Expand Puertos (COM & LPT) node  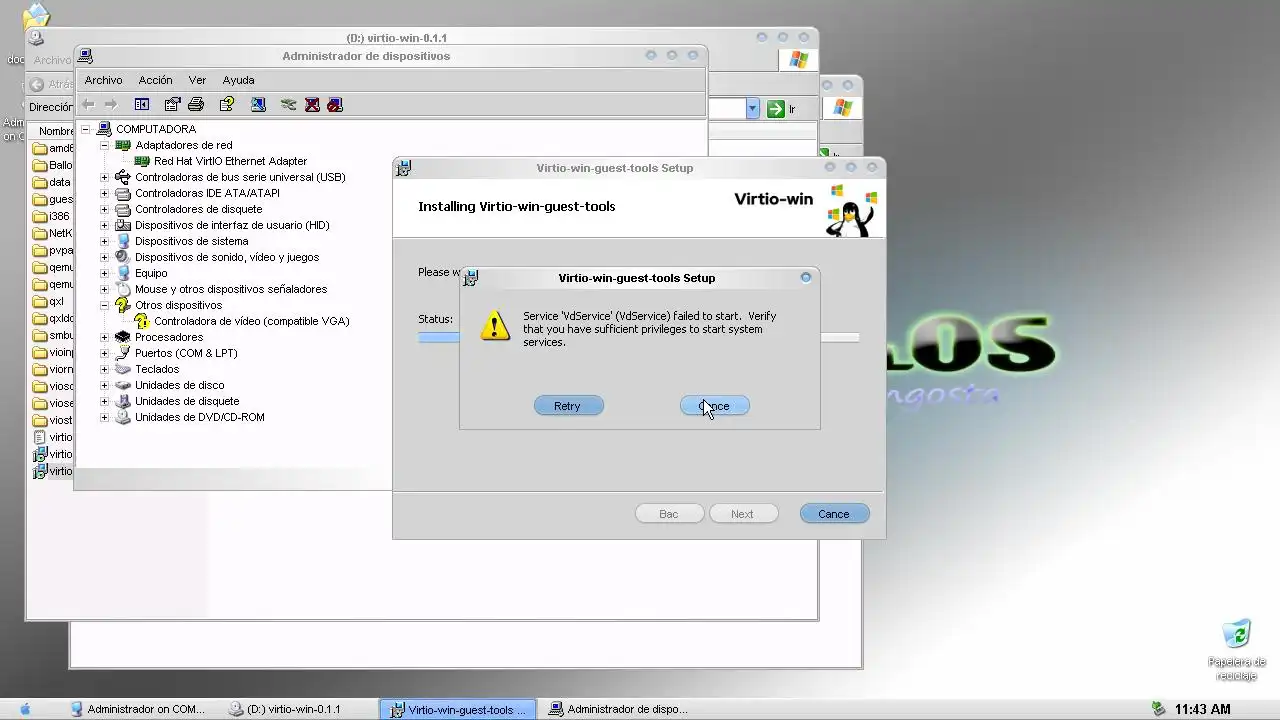click(x=104, y=353)
